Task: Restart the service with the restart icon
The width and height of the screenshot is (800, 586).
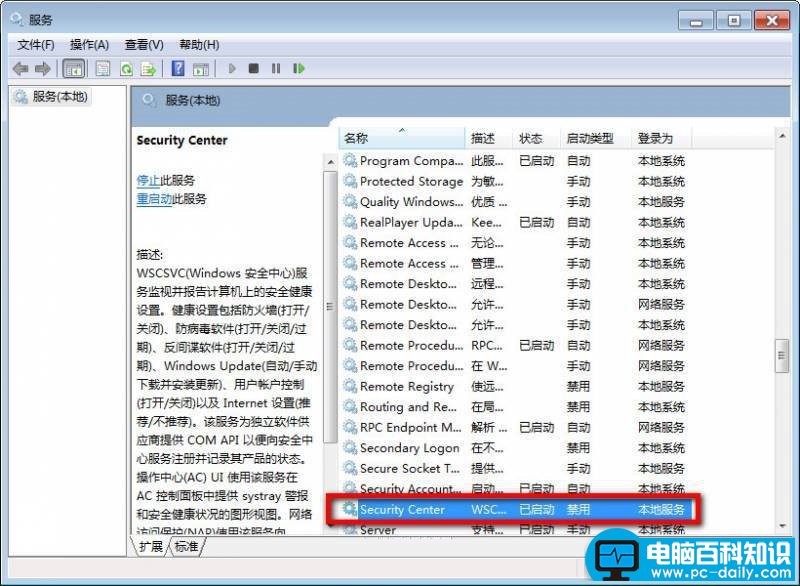Action: point(299,68)
